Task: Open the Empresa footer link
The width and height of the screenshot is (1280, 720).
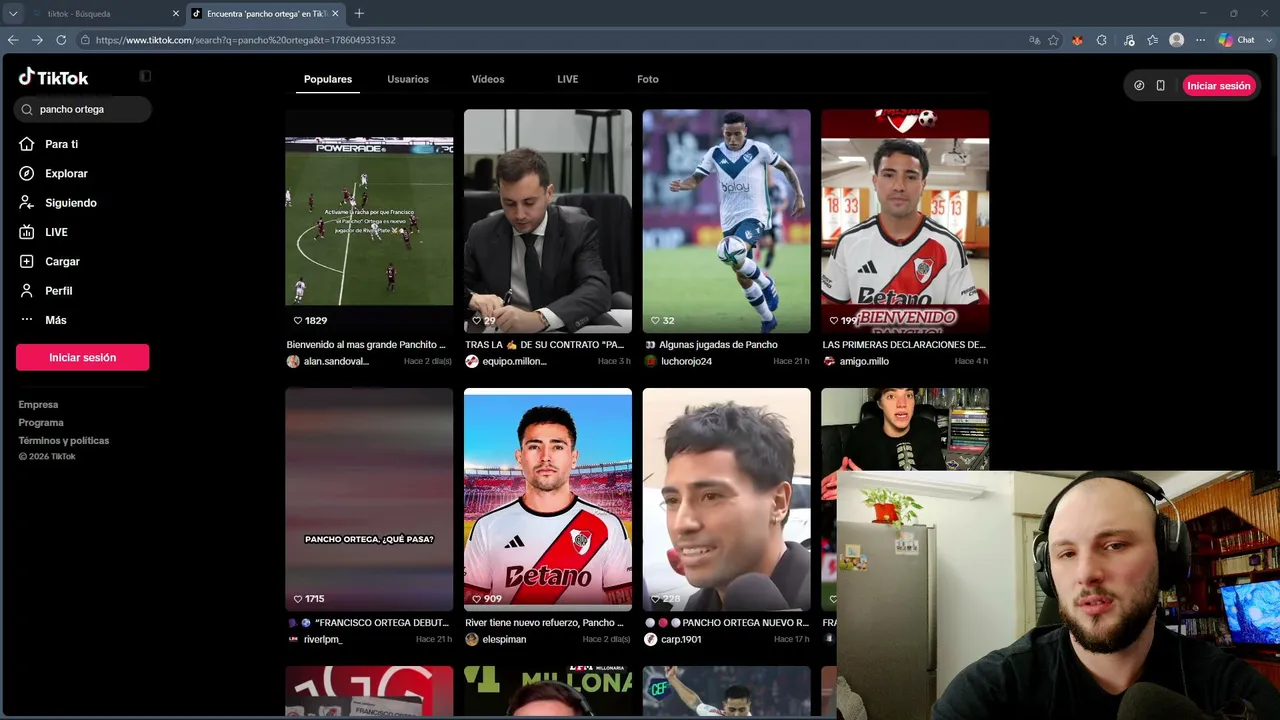Action: pyautogui.click(x=38, y=405)
